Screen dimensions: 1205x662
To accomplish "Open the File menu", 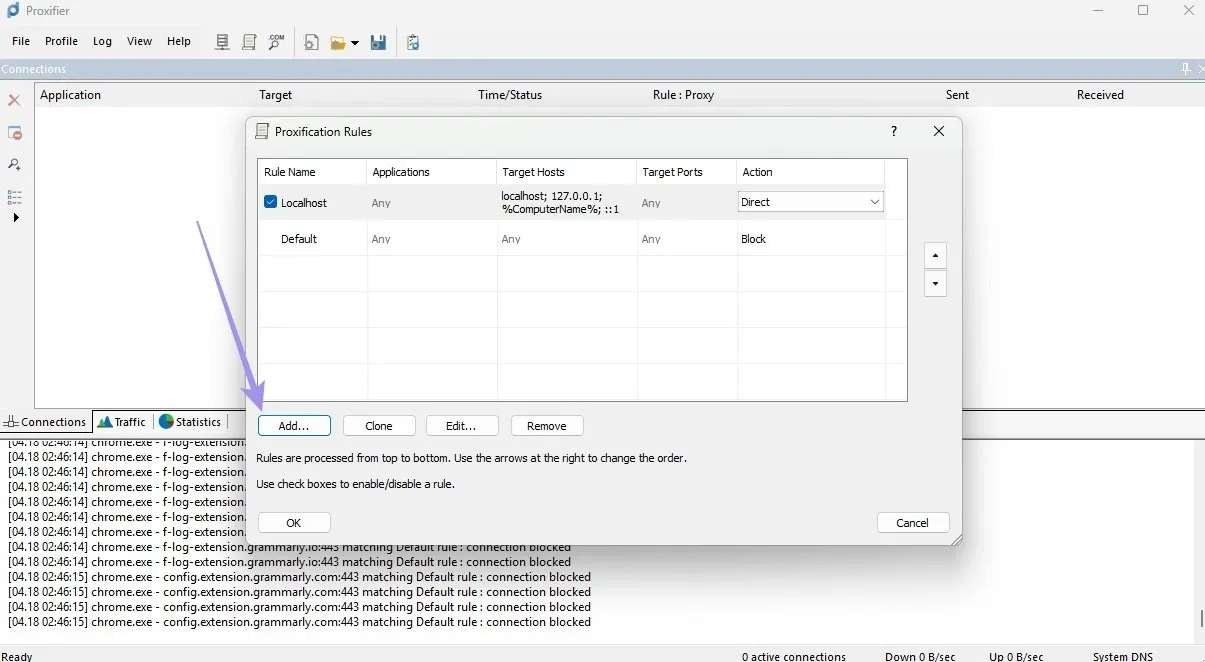I will coord(21,42).
